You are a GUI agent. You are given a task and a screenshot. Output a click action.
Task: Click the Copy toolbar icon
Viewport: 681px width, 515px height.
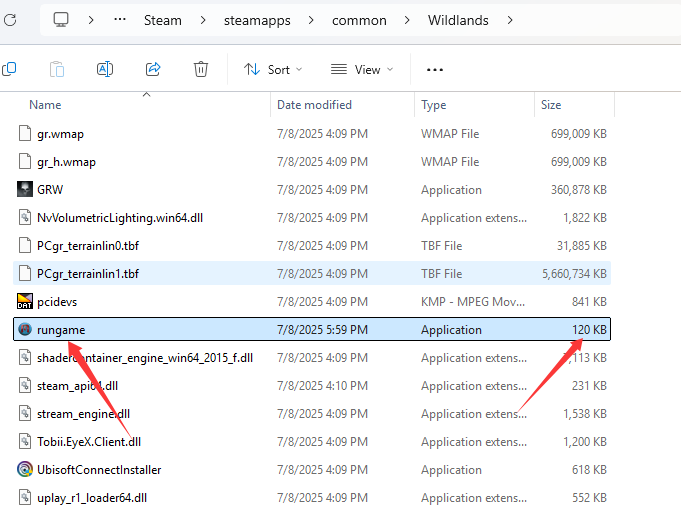[x=10, y=69]
